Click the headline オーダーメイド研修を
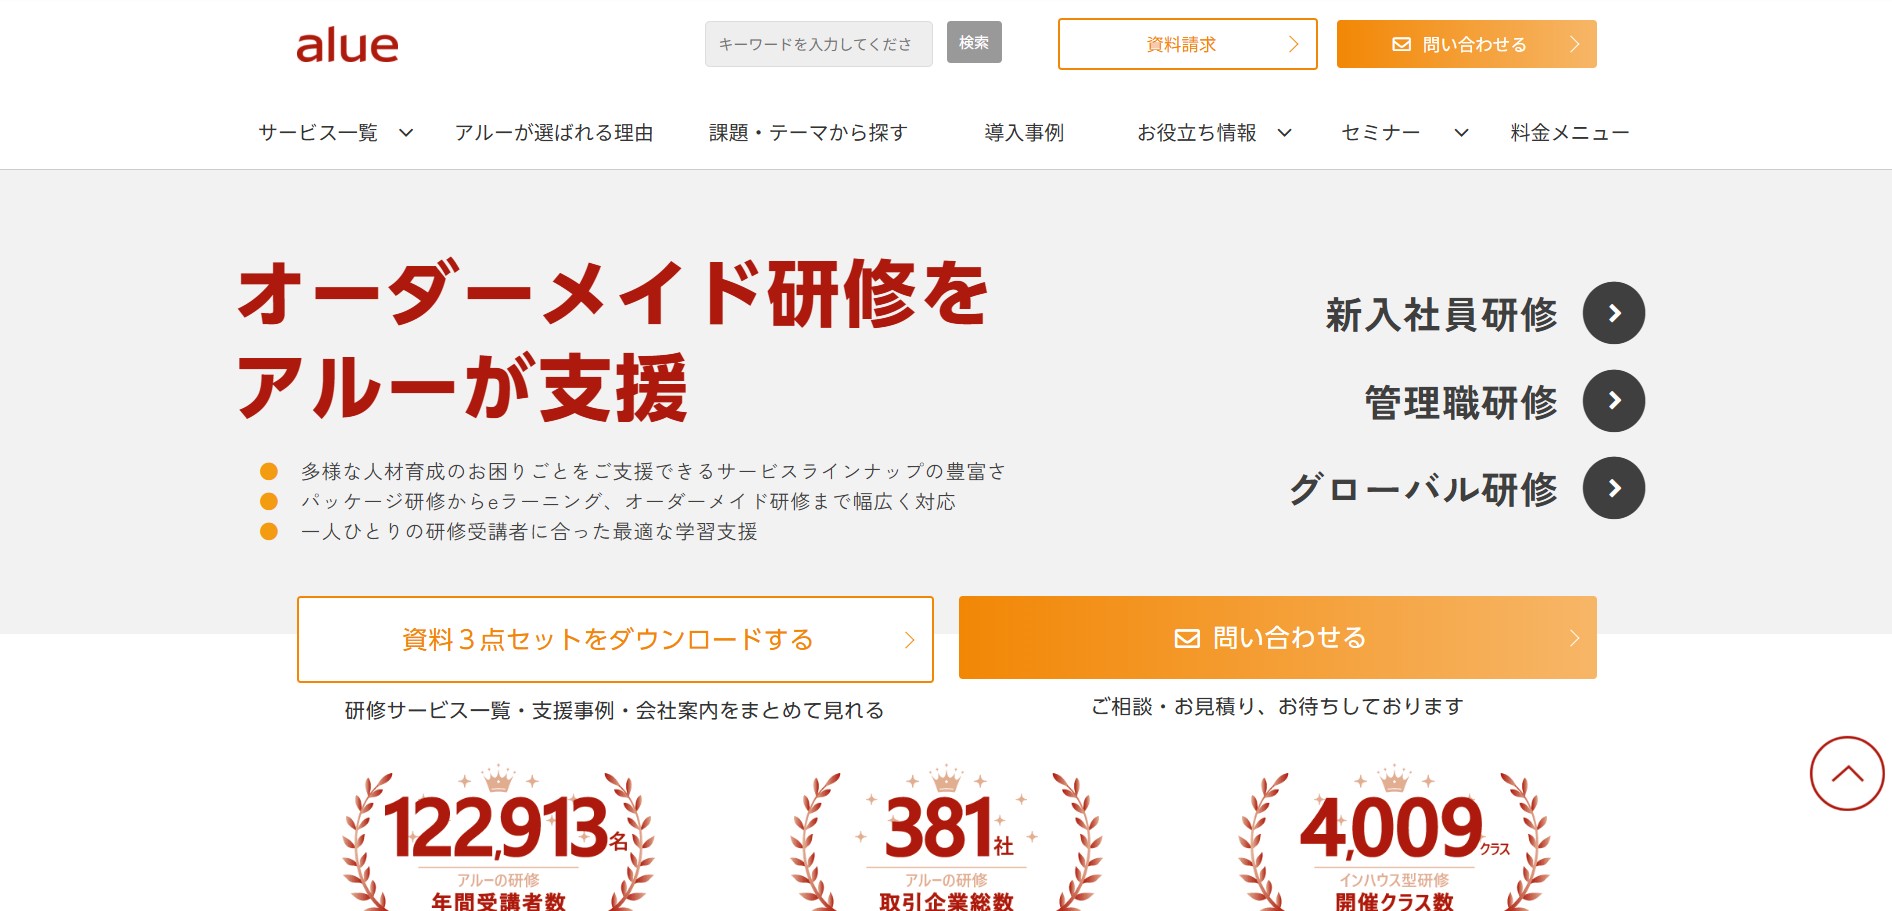Viewport: 1892px width, 911px height. 613,294
